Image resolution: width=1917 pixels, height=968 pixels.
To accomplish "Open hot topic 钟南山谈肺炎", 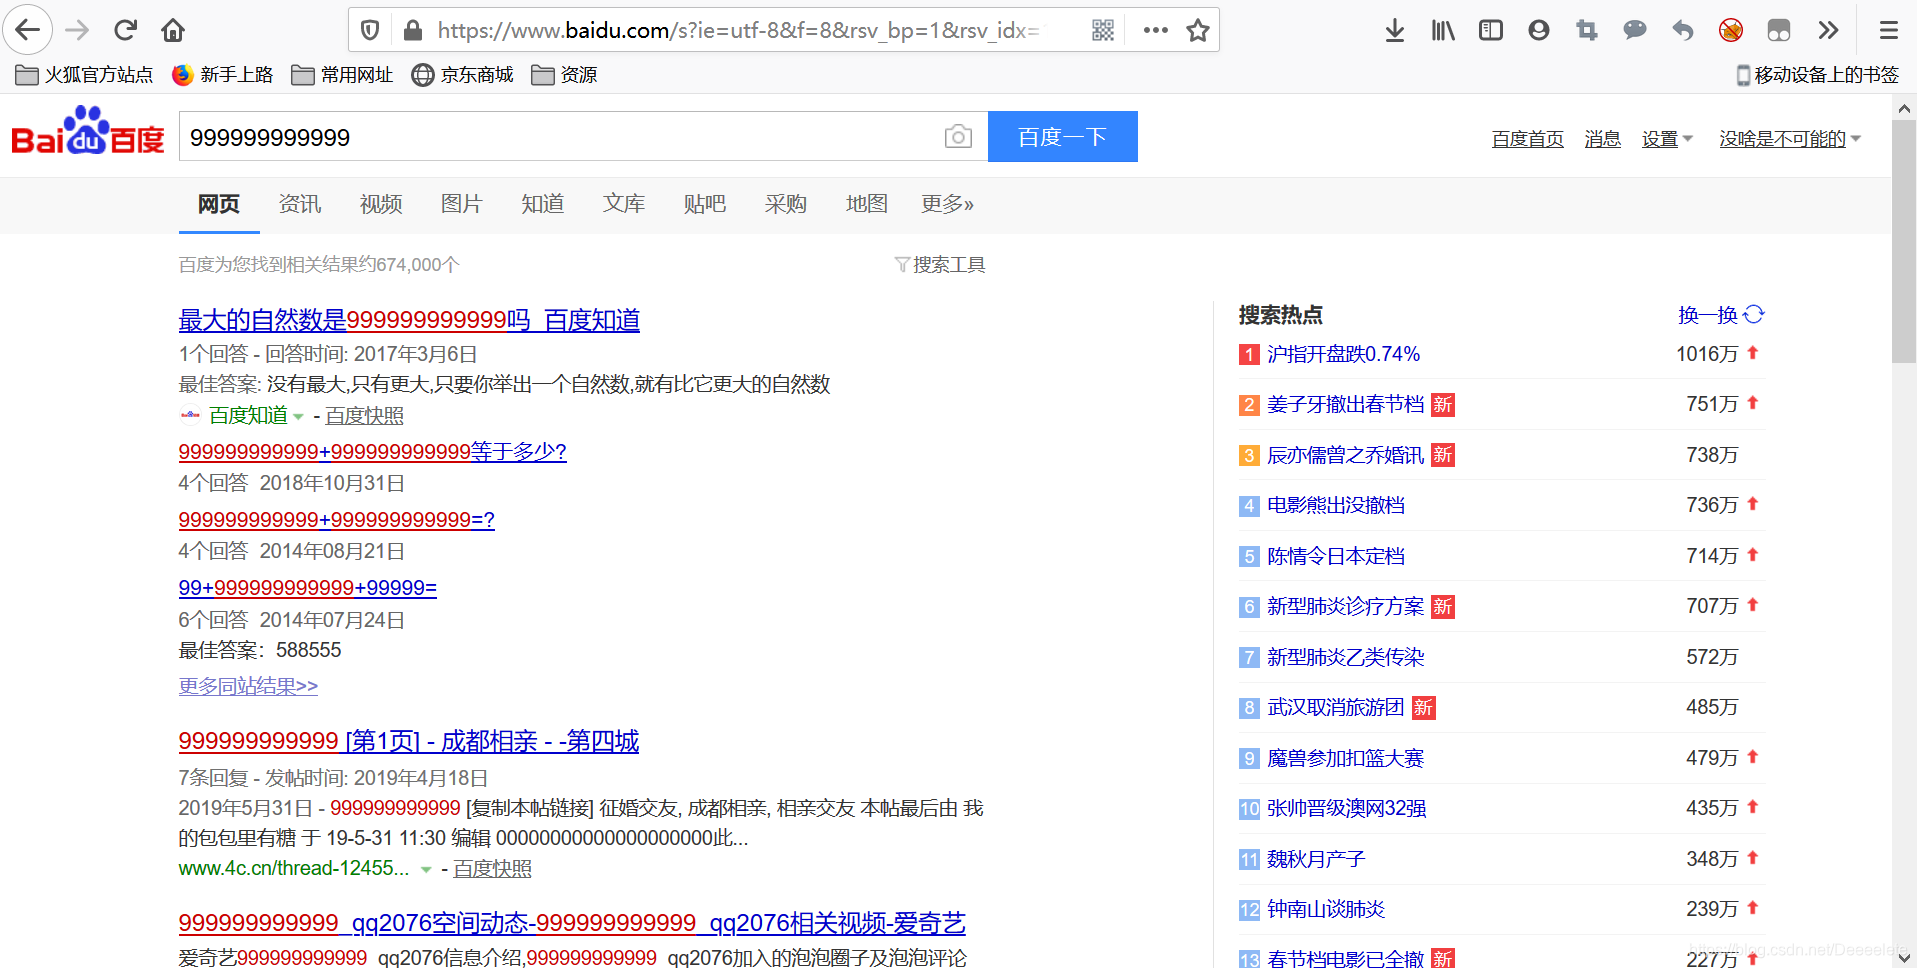I will tap(1326, 909).
